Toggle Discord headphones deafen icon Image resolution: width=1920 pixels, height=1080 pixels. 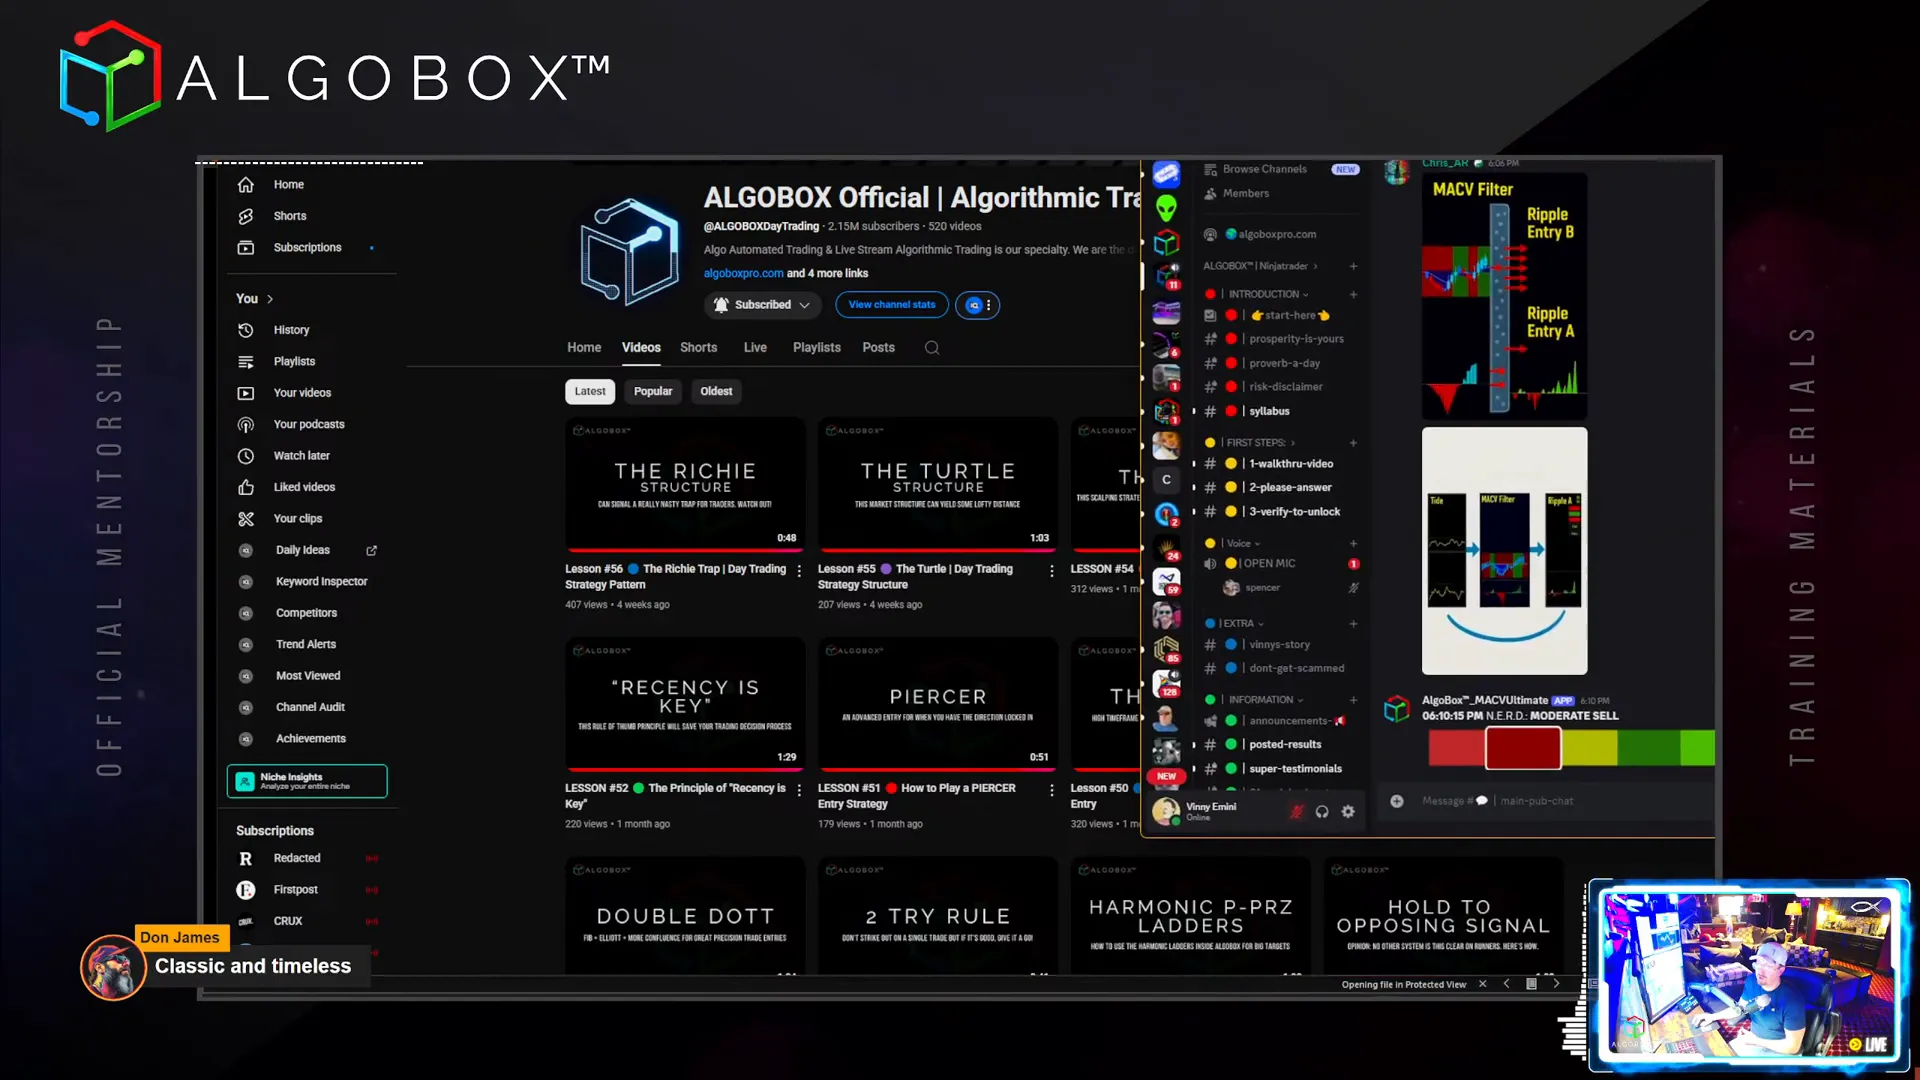pos(1322,812)
